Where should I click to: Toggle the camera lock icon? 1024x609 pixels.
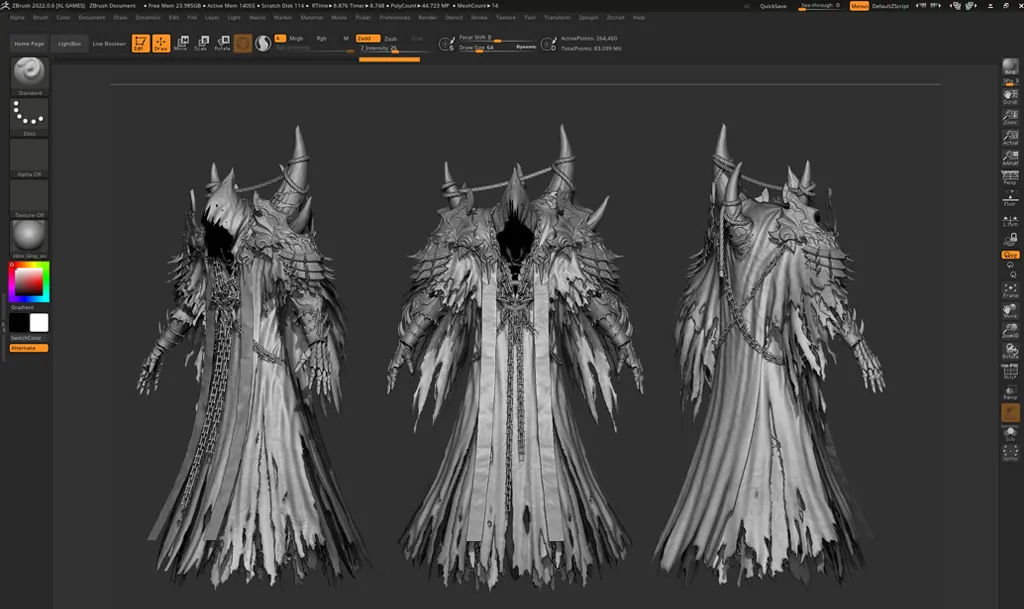tap(1010, 239)
